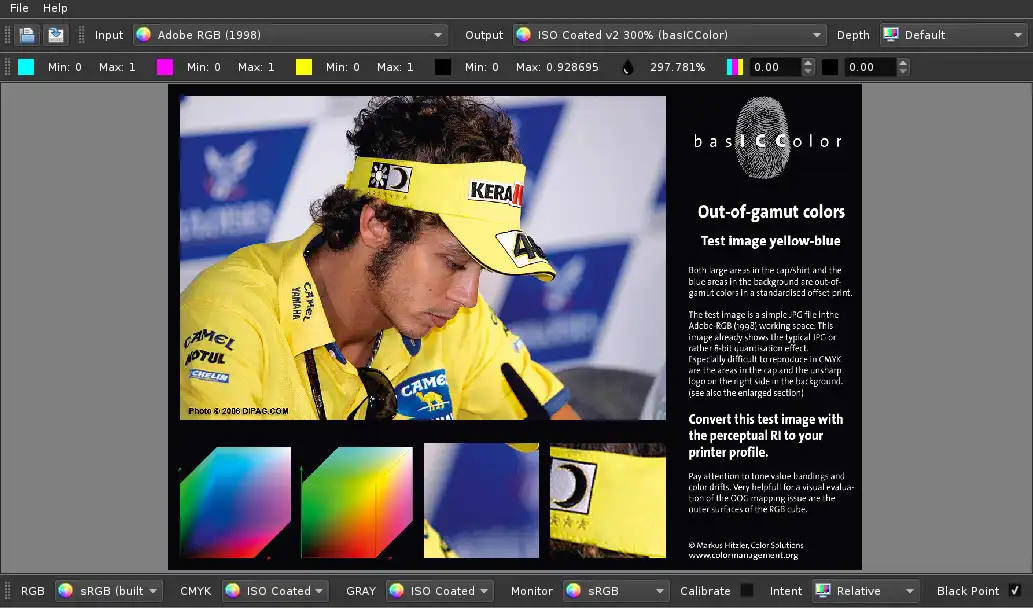
Task: Click the enlarged yellow cap moon detail thumbnail
Action: tap(607, 501)
